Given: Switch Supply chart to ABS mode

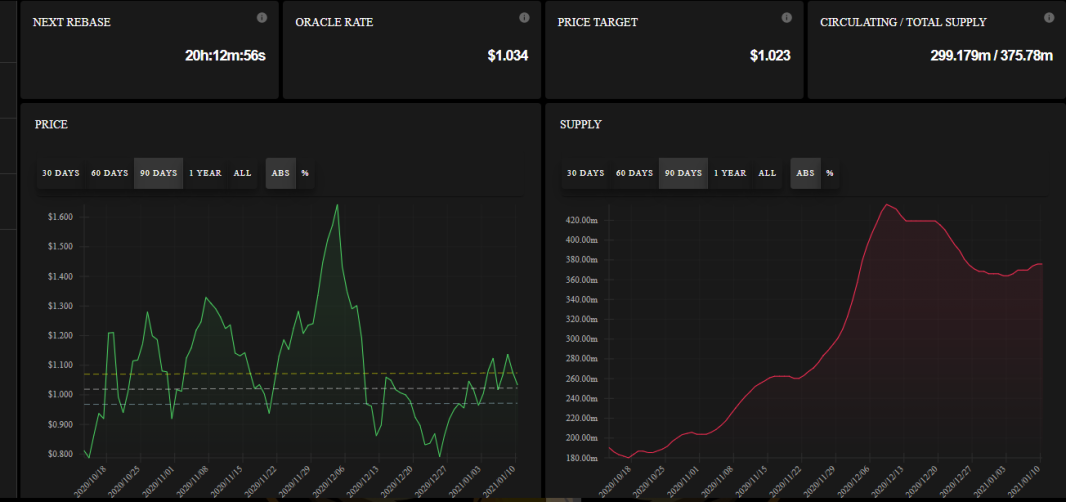Looking at the screenshot, I should tap(805, 173).
